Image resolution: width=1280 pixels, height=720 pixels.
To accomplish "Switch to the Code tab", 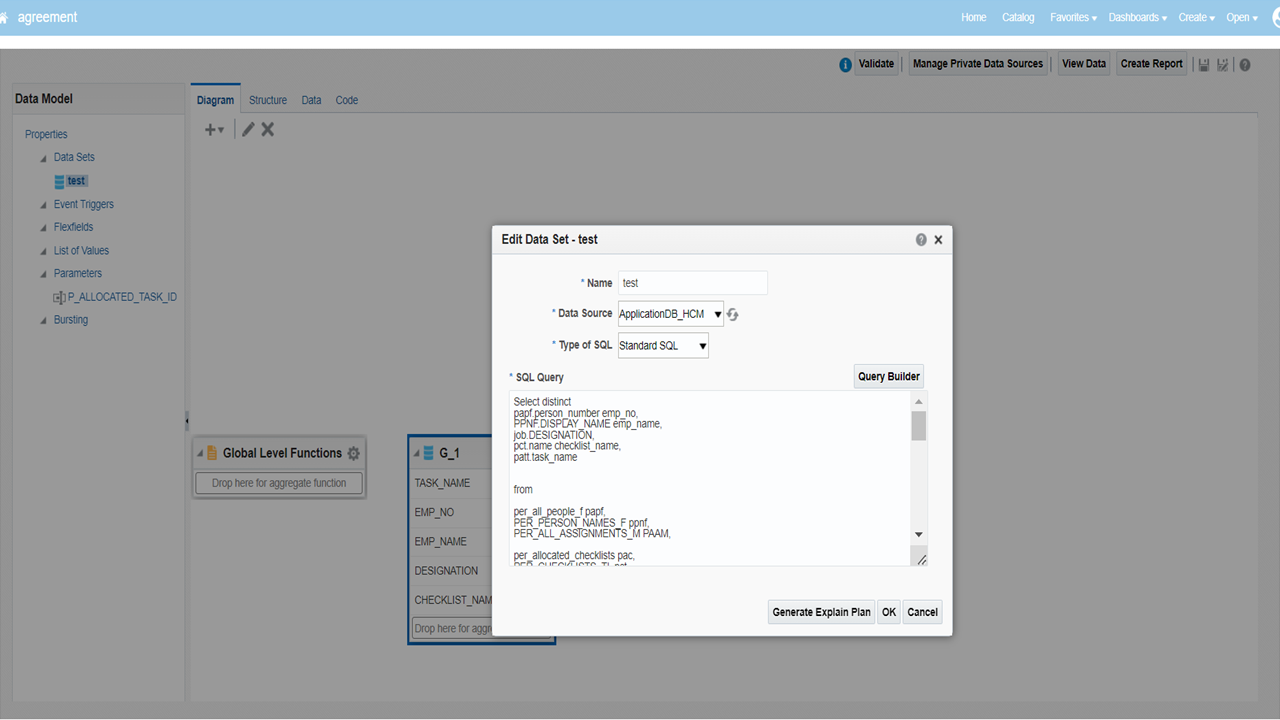I will (346, 100).
